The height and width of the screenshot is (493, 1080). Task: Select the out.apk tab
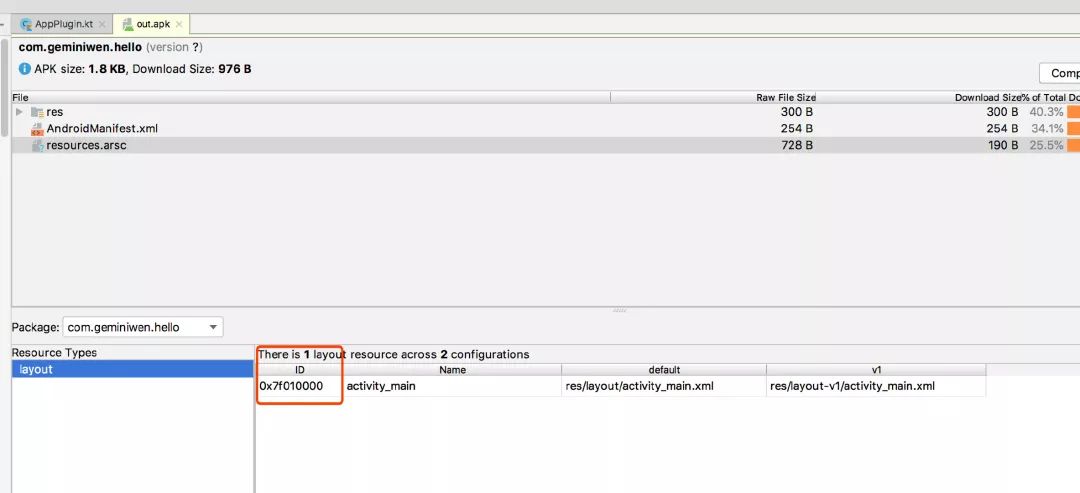(x=152, y=24)
